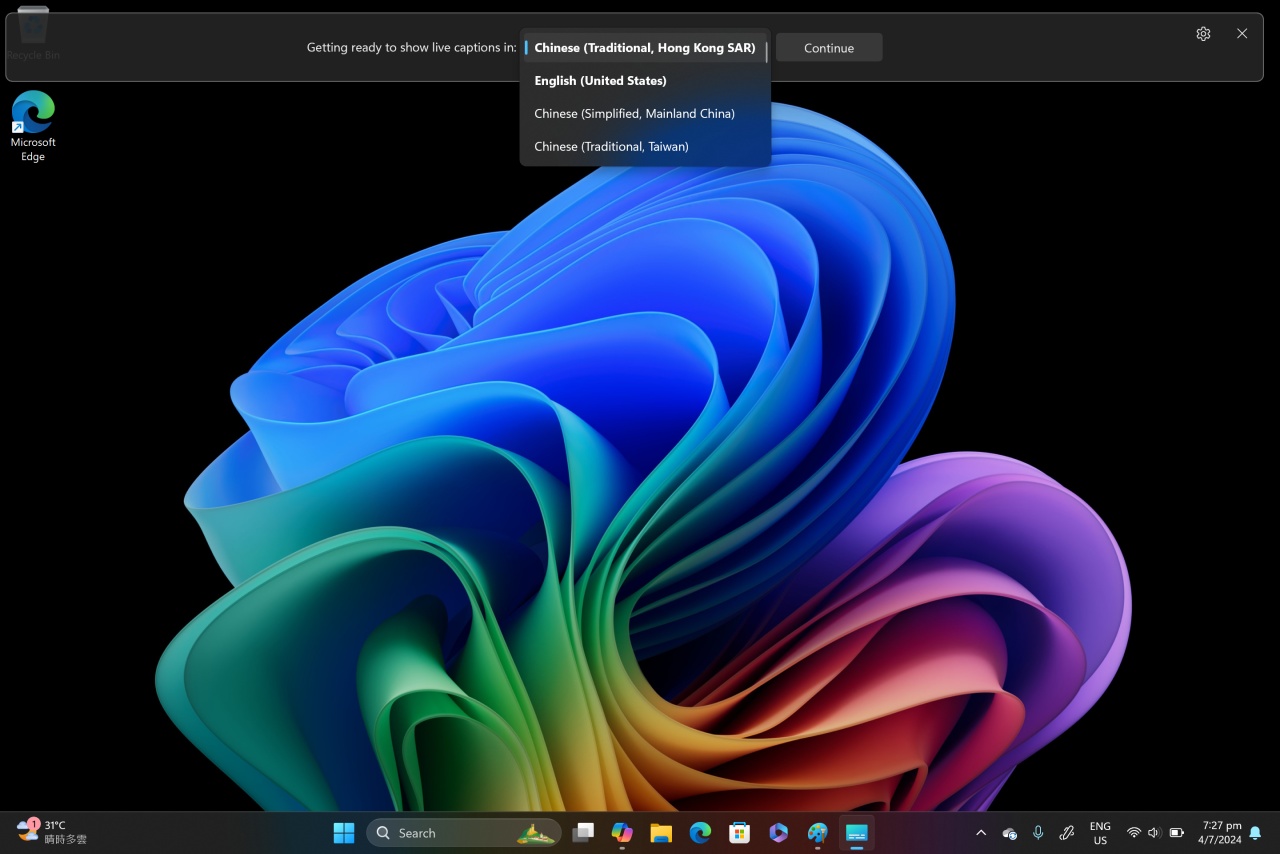Click the microphone icon in system tray

pos(1038,833)
